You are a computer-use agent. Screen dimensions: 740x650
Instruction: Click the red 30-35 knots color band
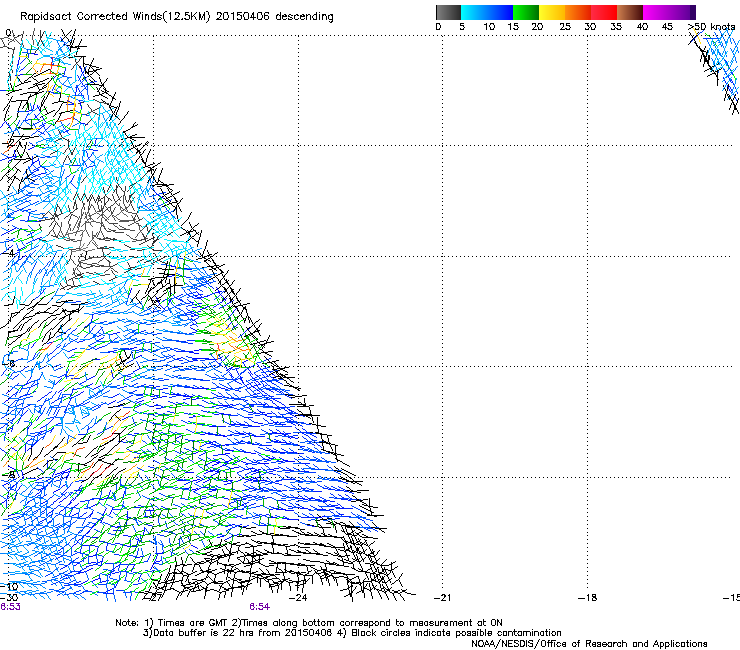coord(604,12)
